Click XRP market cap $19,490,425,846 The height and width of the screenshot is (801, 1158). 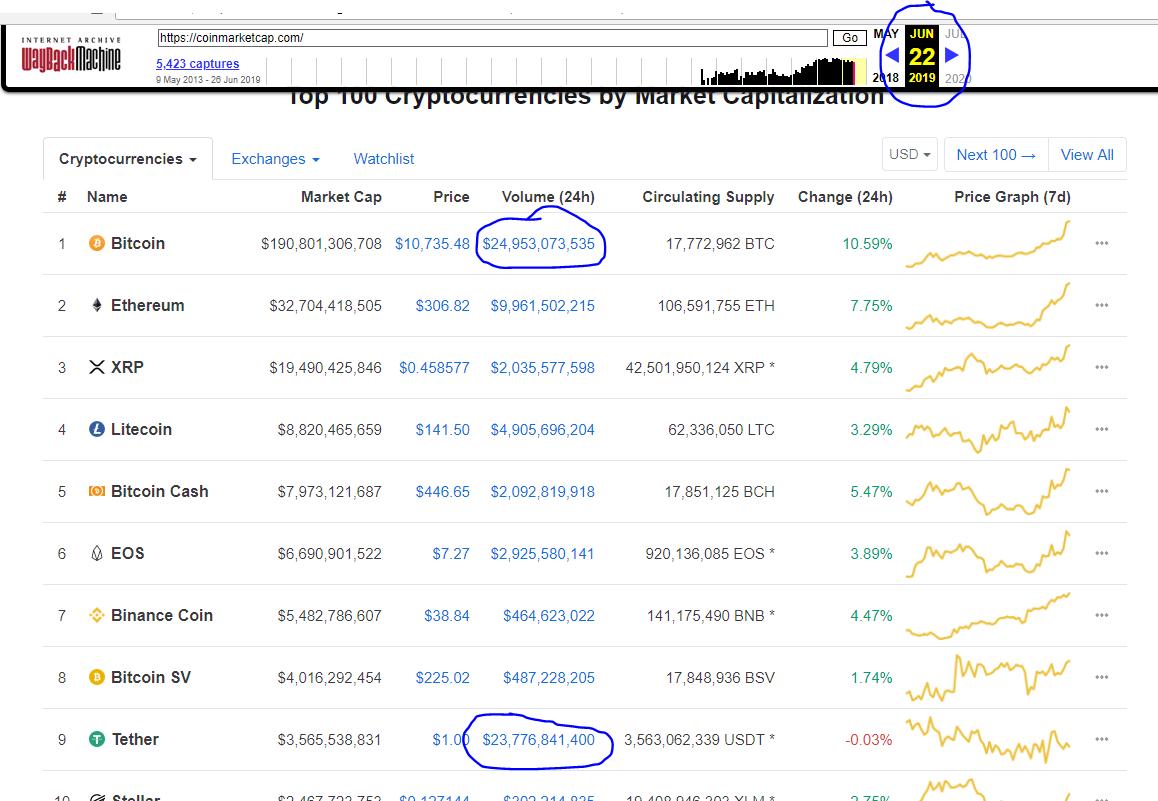pos(326,368)
